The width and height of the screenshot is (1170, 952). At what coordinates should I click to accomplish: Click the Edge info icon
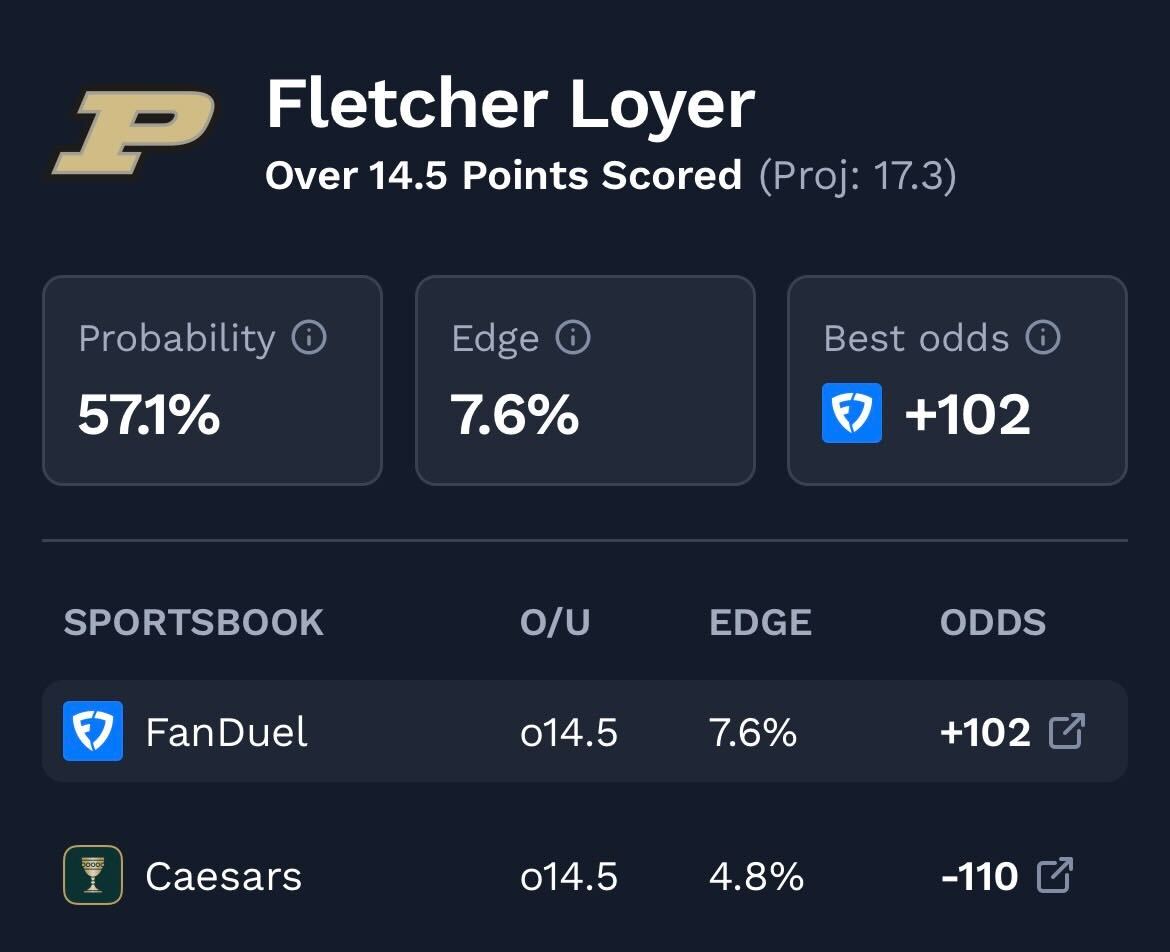pyautogui.click(x=573, y=338)
